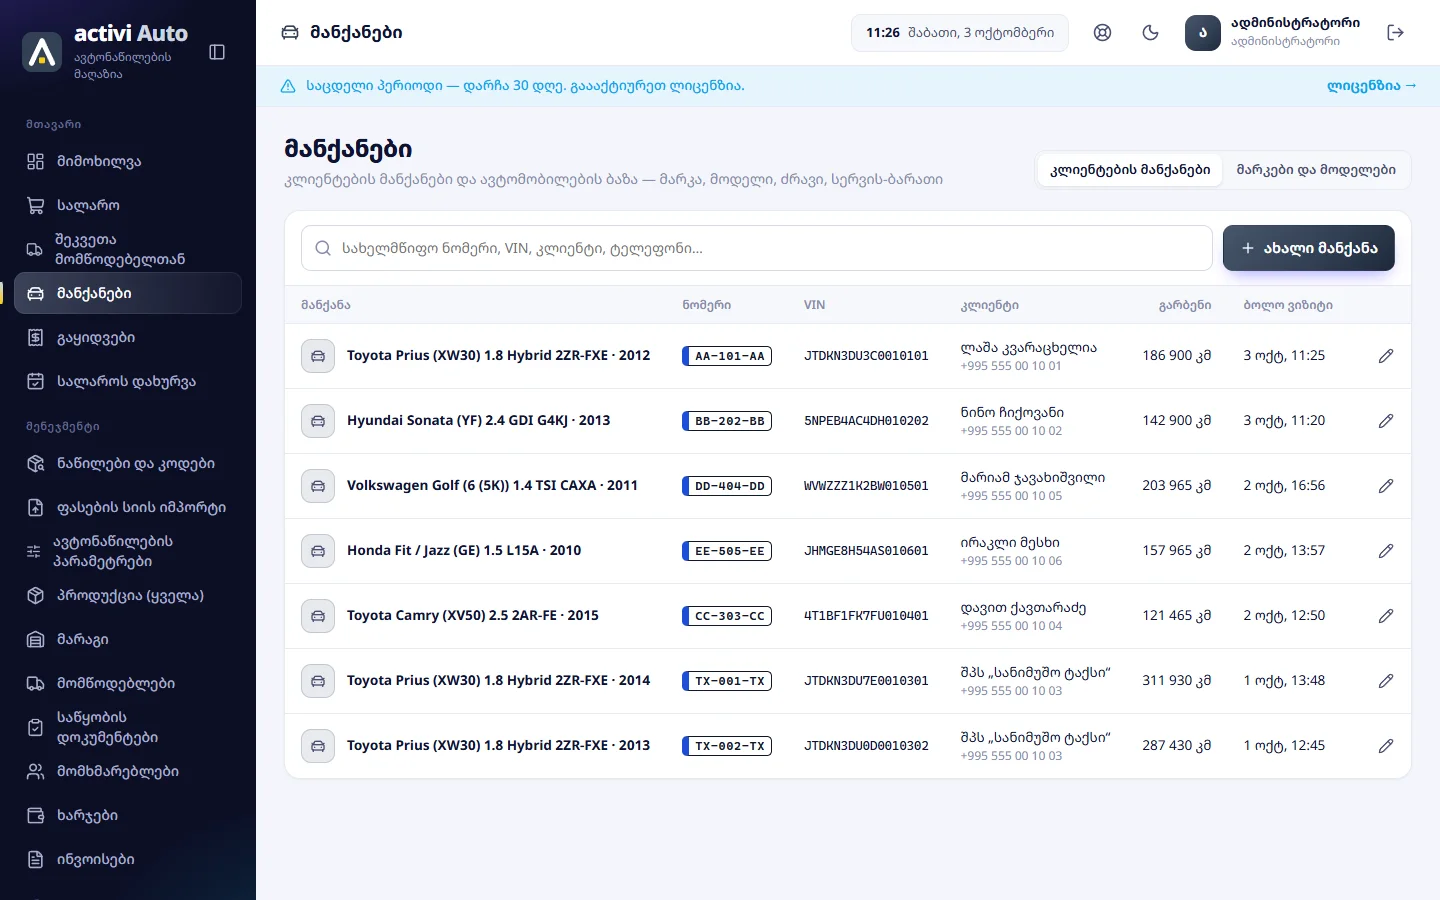
Task: Open მიმოხილვა in the sidebar
Action: (x=128, y=161)
